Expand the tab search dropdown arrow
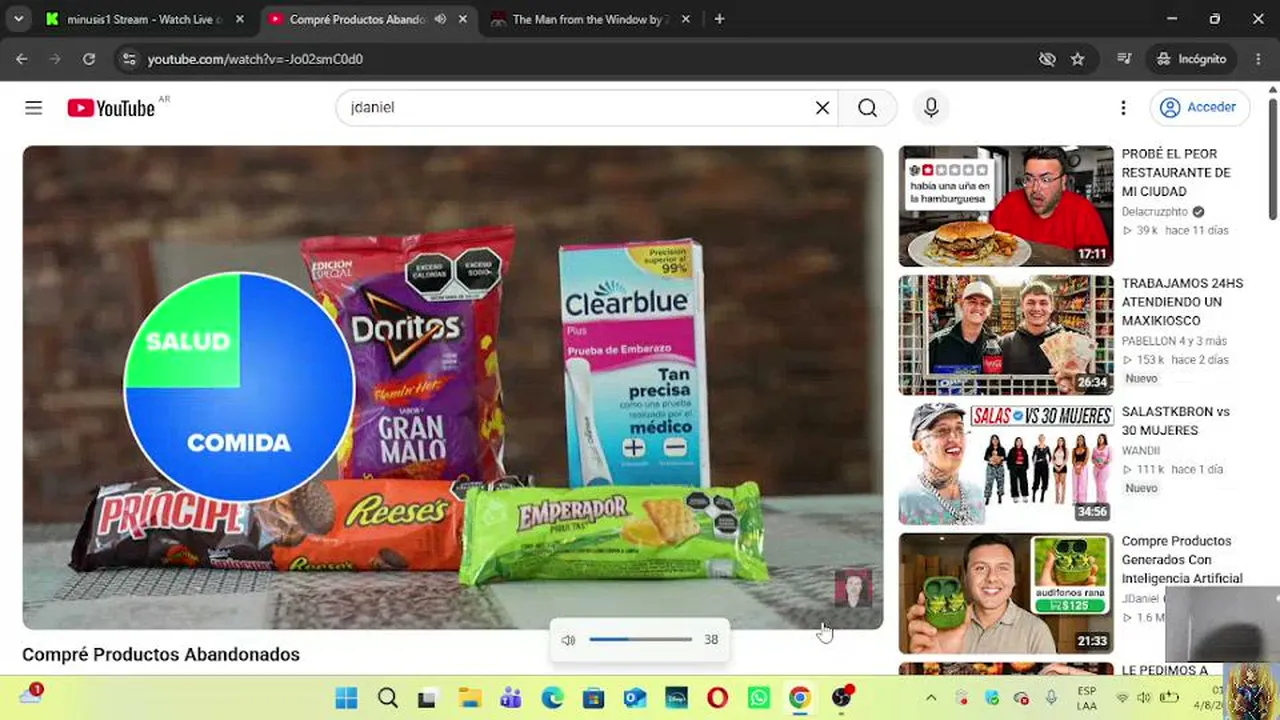Viewport: 1280px width, 720px height. pos(18,19)
